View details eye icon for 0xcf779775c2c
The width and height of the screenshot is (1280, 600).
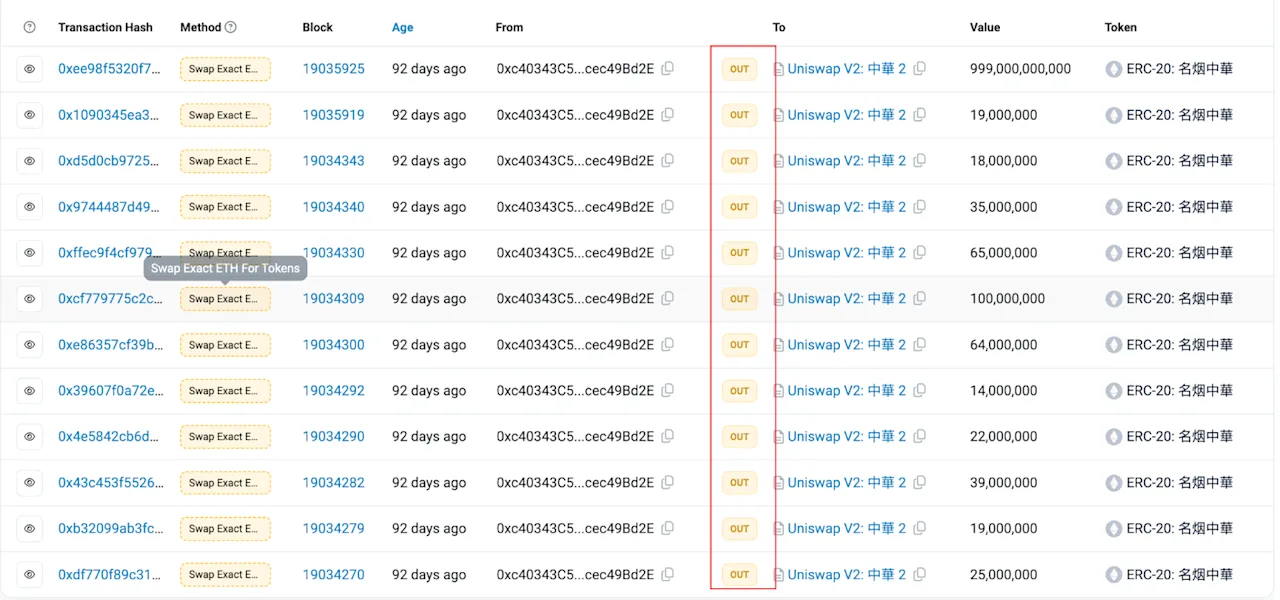(29, 299)
